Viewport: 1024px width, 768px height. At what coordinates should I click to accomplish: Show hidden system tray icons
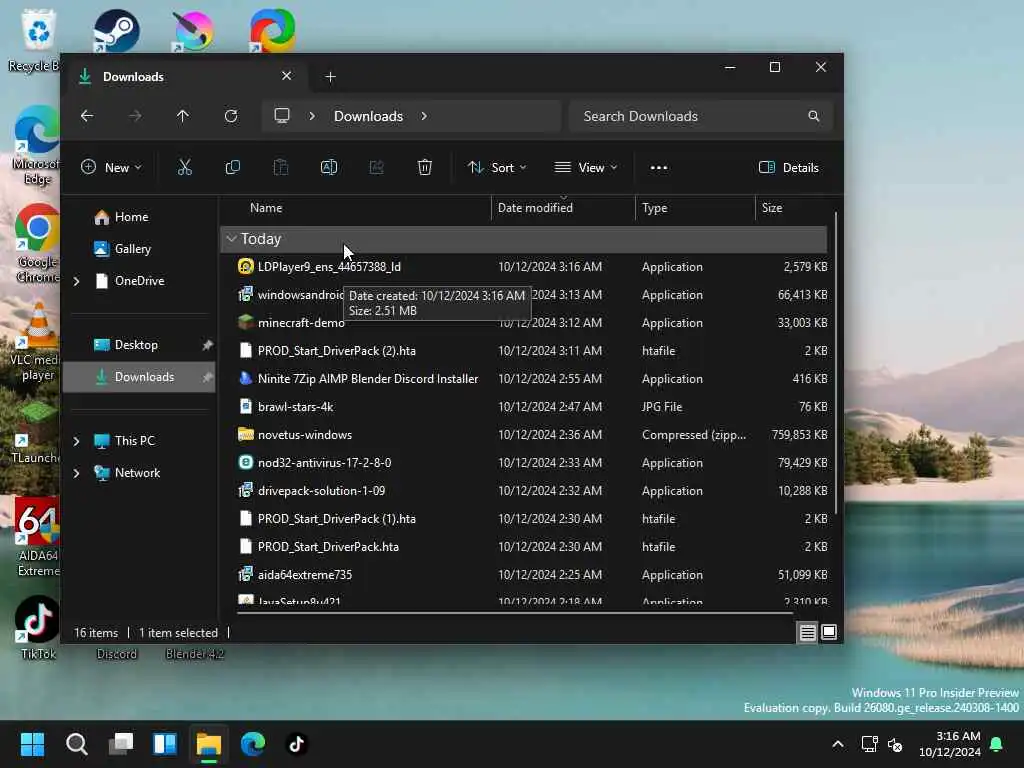(838, 744)
